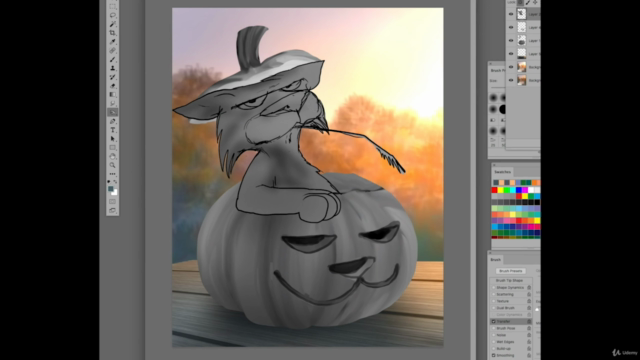The image size is (640, 360).
Task: Enable Texture checkbox
Action: click(493, 301)
